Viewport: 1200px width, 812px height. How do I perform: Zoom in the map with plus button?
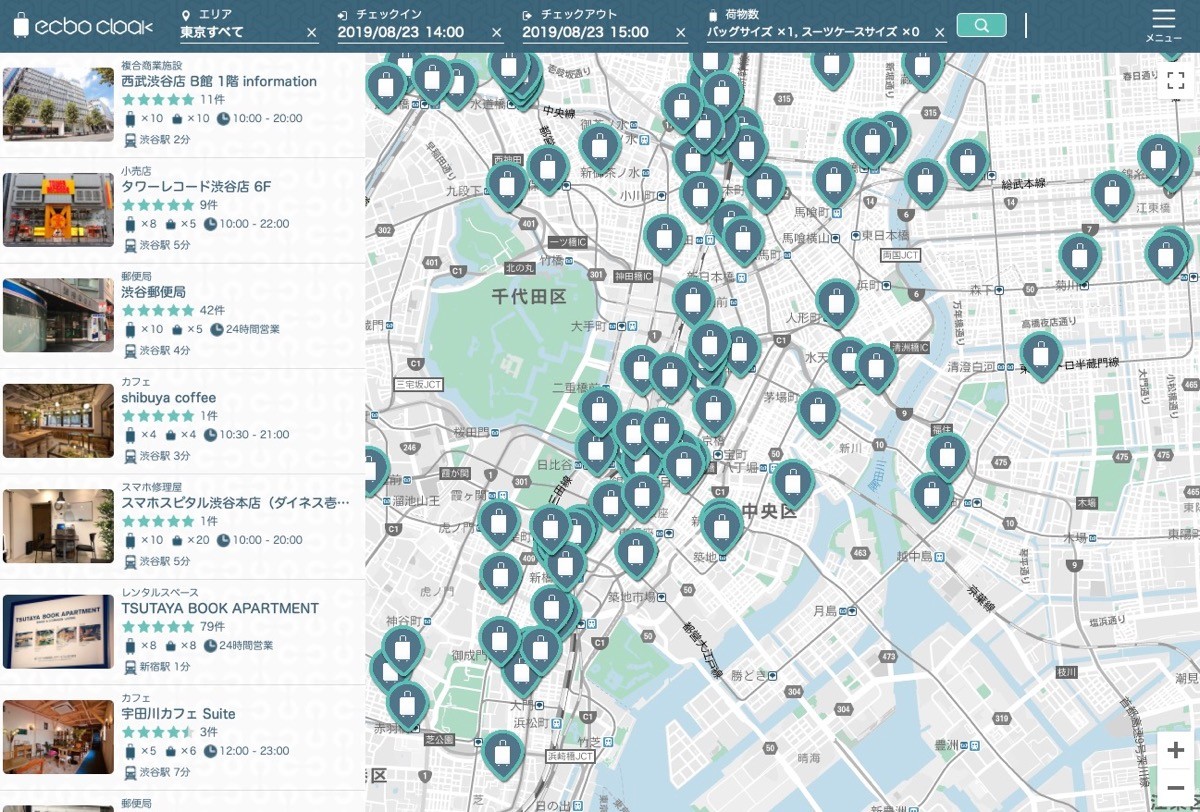1176,750
